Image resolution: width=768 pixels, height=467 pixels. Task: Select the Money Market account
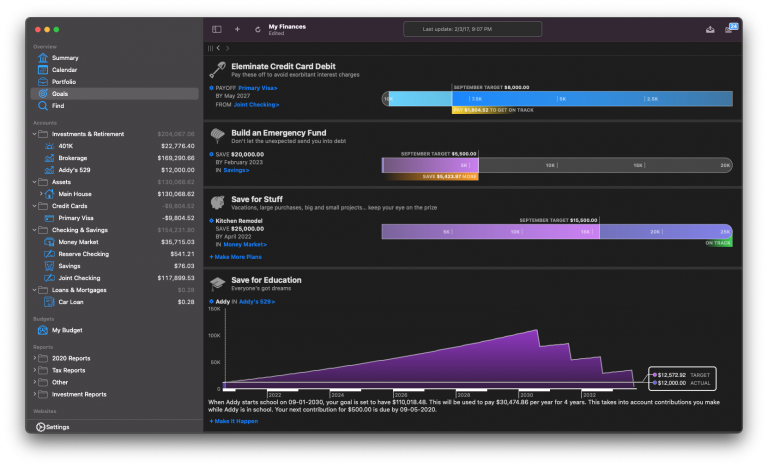point(114,242)
